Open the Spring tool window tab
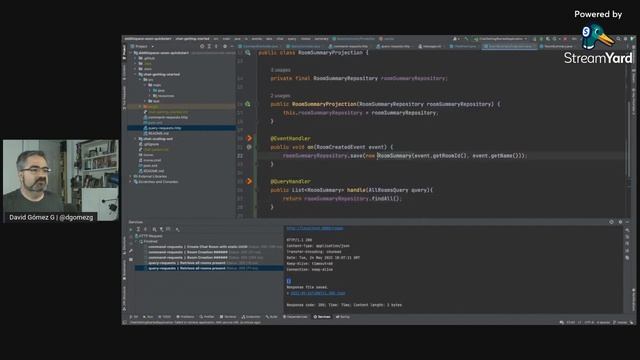 coord(343,317)
